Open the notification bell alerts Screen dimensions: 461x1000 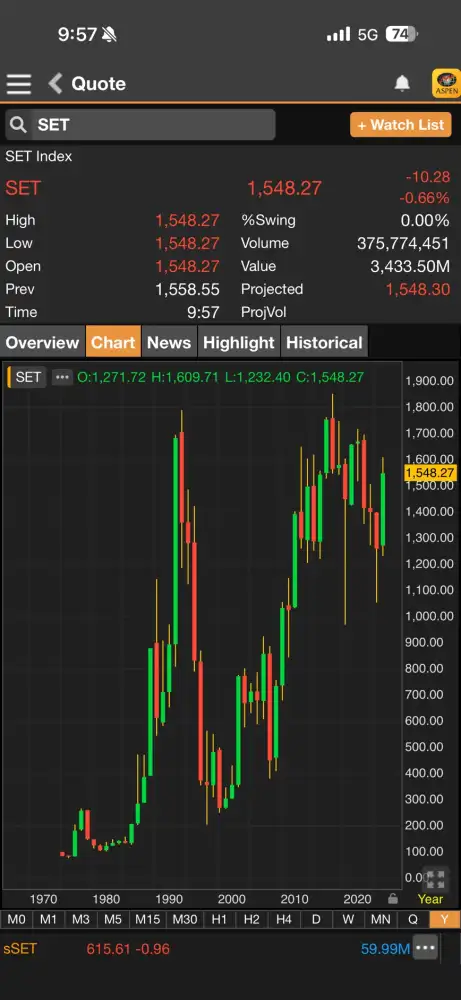coord(402,84)
